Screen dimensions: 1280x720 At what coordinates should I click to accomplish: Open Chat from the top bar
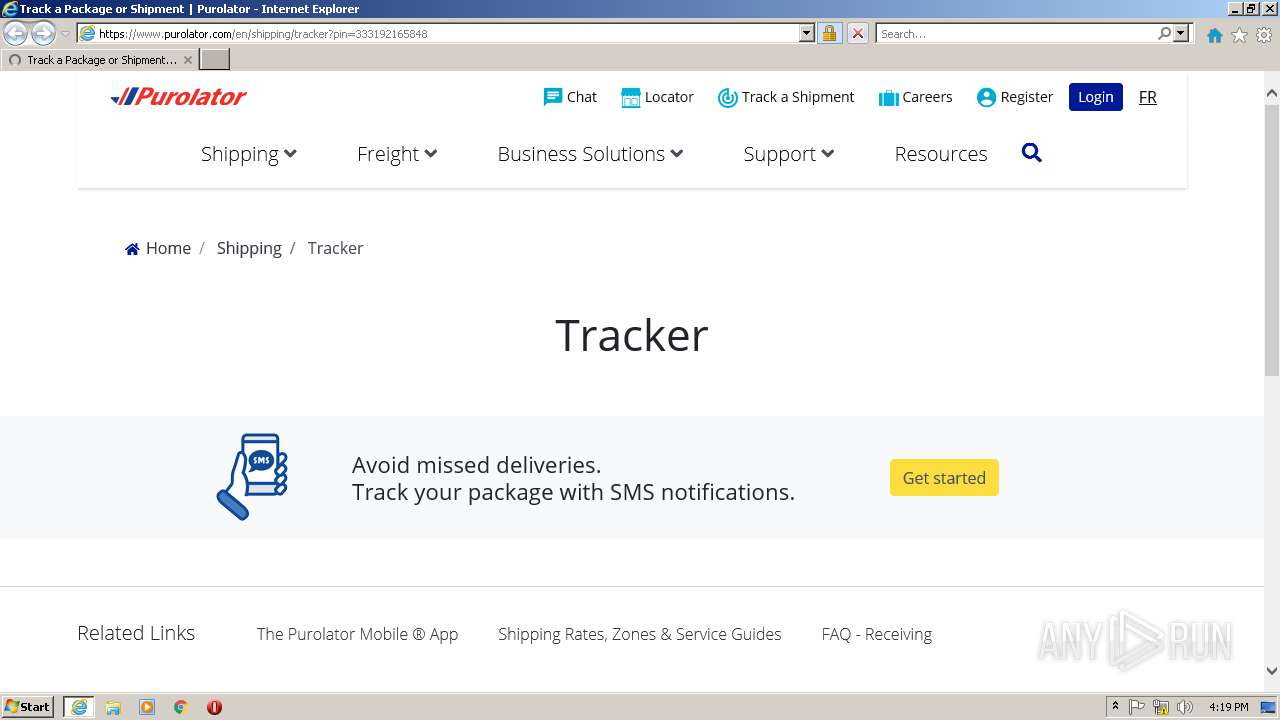point(570,97)
